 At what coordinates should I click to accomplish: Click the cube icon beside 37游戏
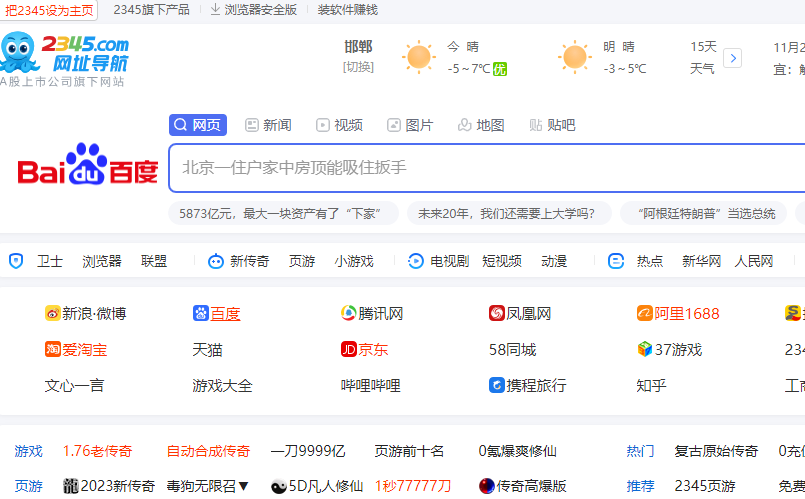pos(645,349)
